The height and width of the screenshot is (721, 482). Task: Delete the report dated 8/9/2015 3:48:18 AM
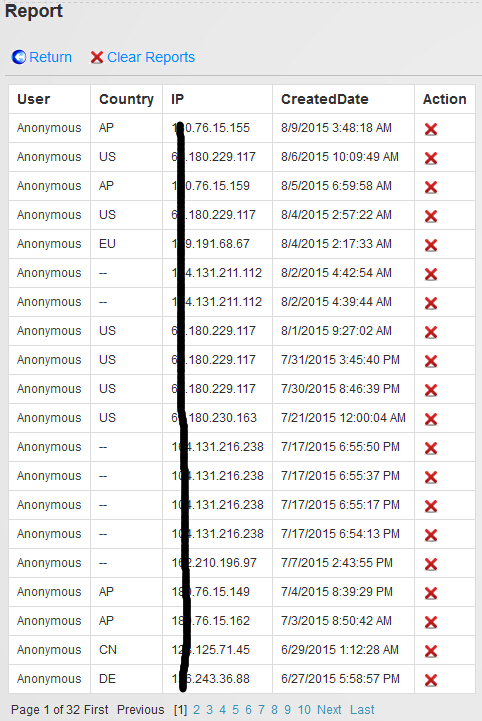(x=431, y=129)
